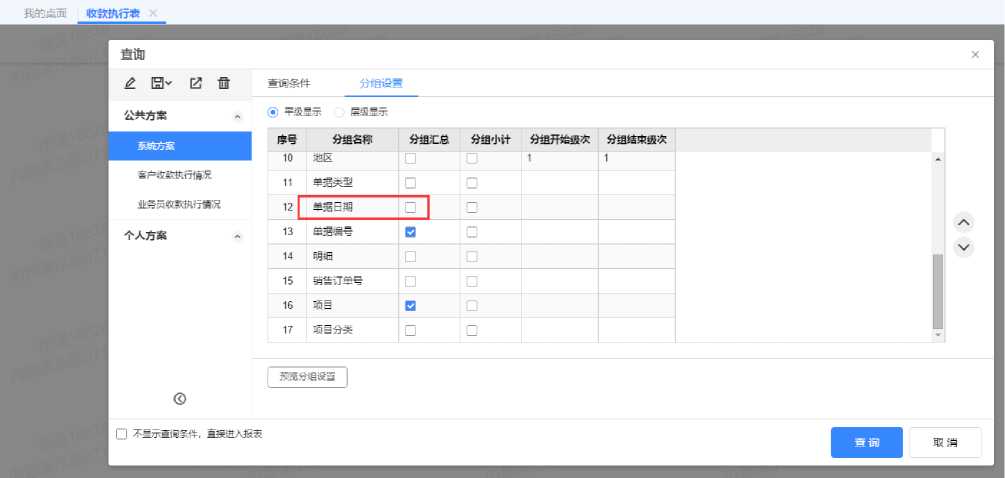Click the blue 查询 button

point(867,443)
